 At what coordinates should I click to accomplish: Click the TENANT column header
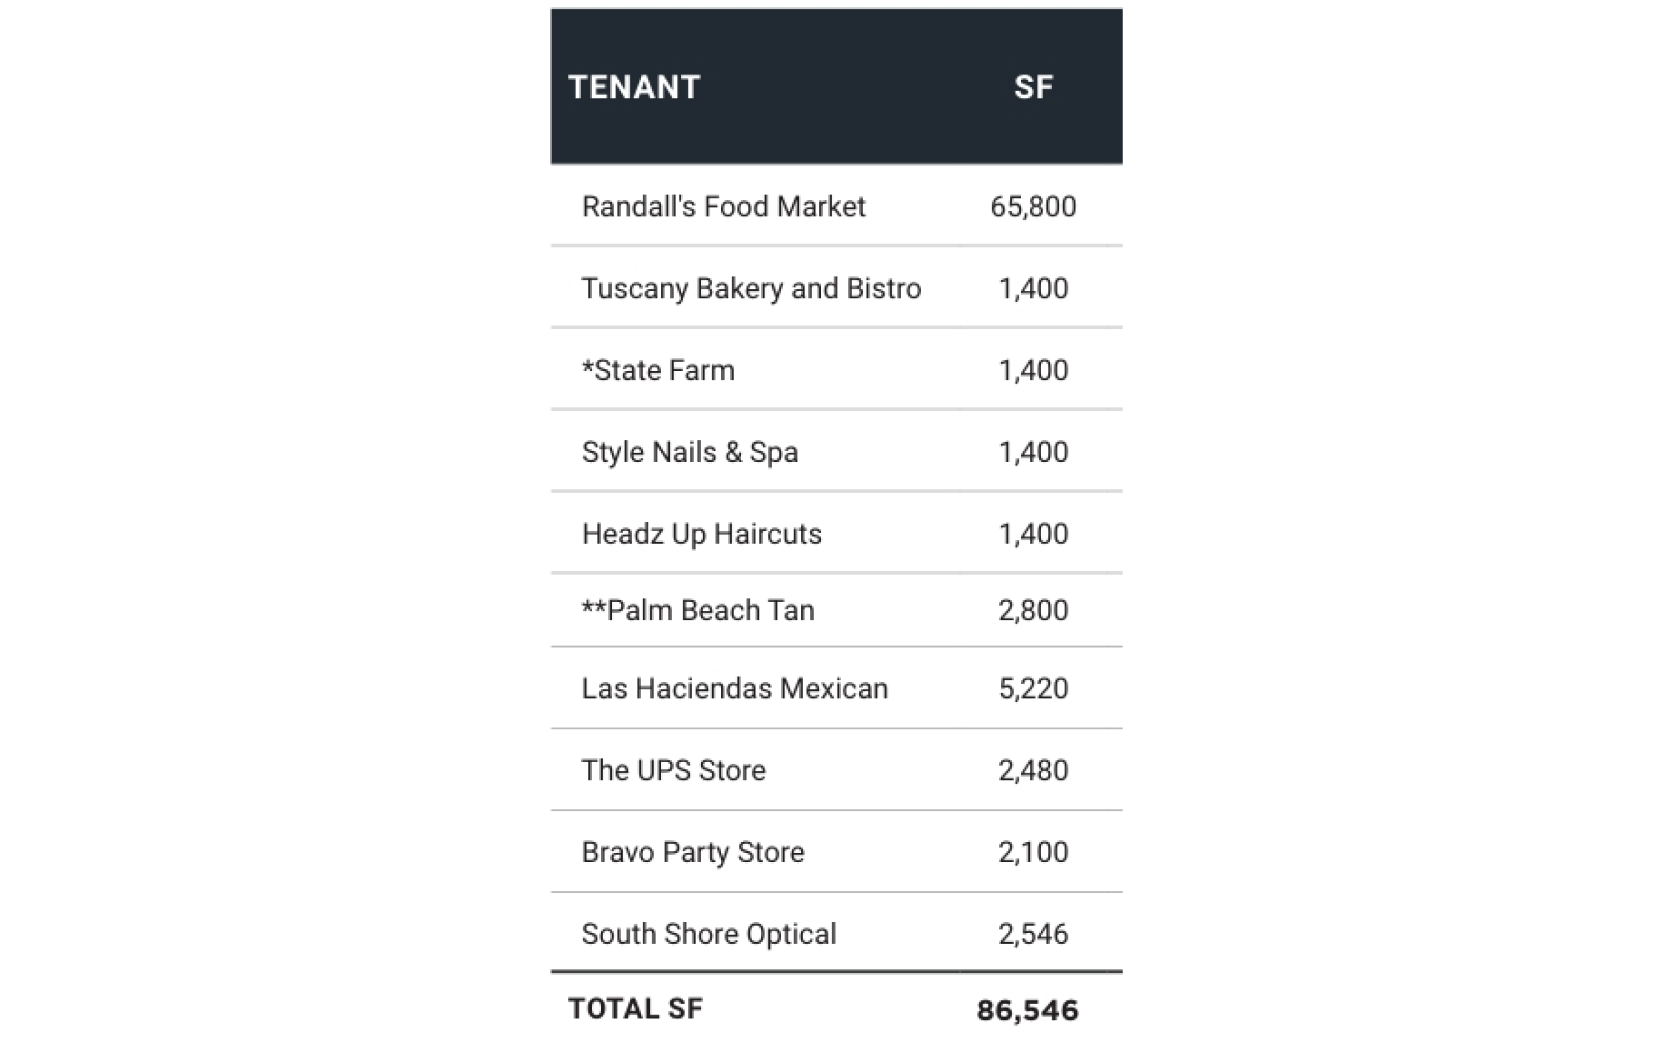pos(634,87)
